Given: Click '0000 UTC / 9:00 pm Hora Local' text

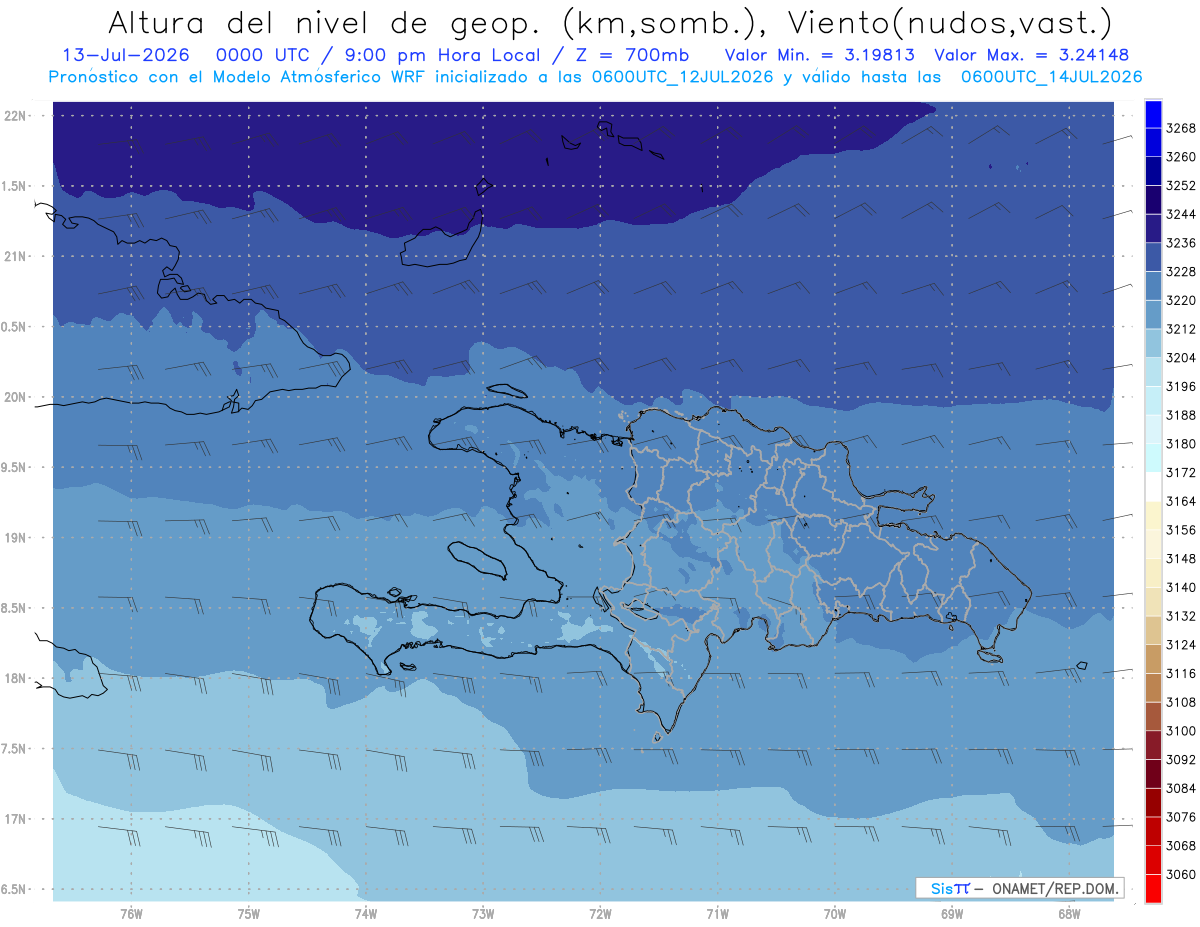Looking at the screenshot, I should tap(386, 56).
